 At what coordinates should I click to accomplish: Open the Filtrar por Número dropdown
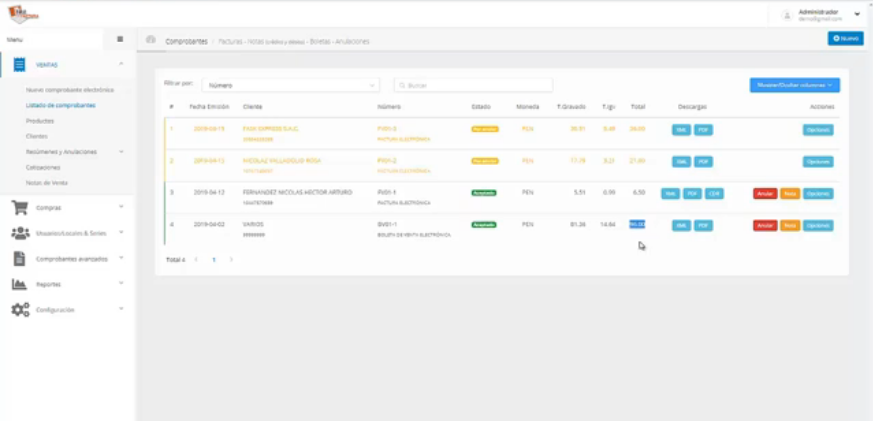[x=291, y=85]
